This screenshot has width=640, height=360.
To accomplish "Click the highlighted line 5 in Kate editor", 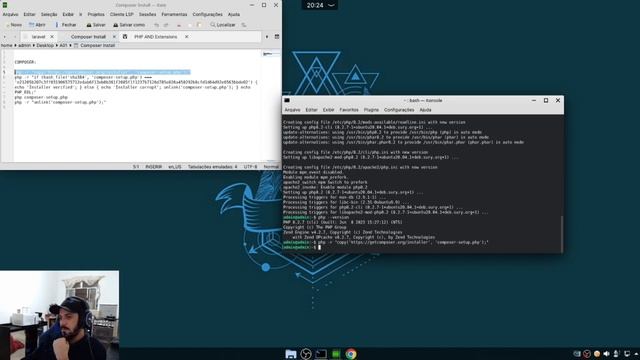I will pyautogui.click(x=102, y=72).
